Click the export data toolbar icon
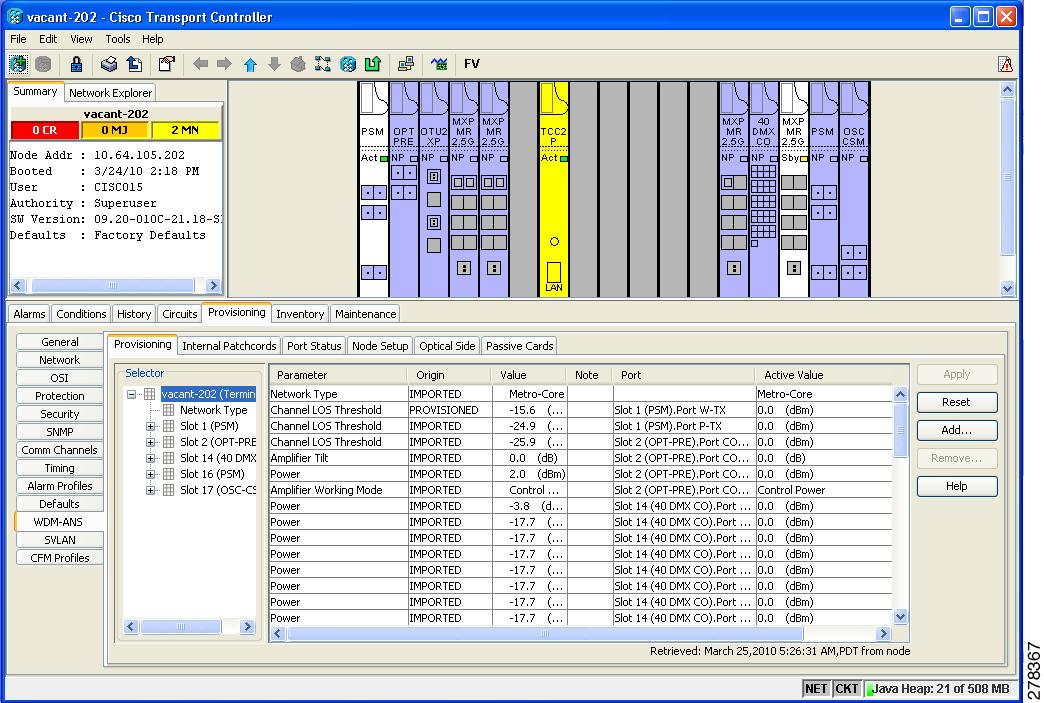This screenshot has width=1044, height=703. tap(135, 64)
